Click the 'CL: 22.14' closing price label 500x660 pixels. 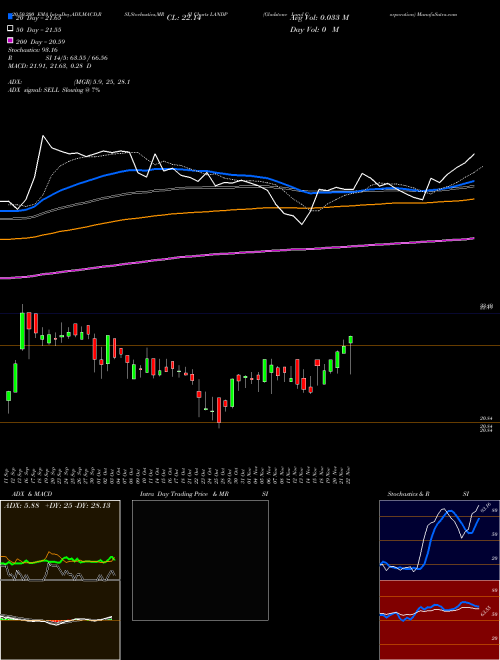(182, 18)
